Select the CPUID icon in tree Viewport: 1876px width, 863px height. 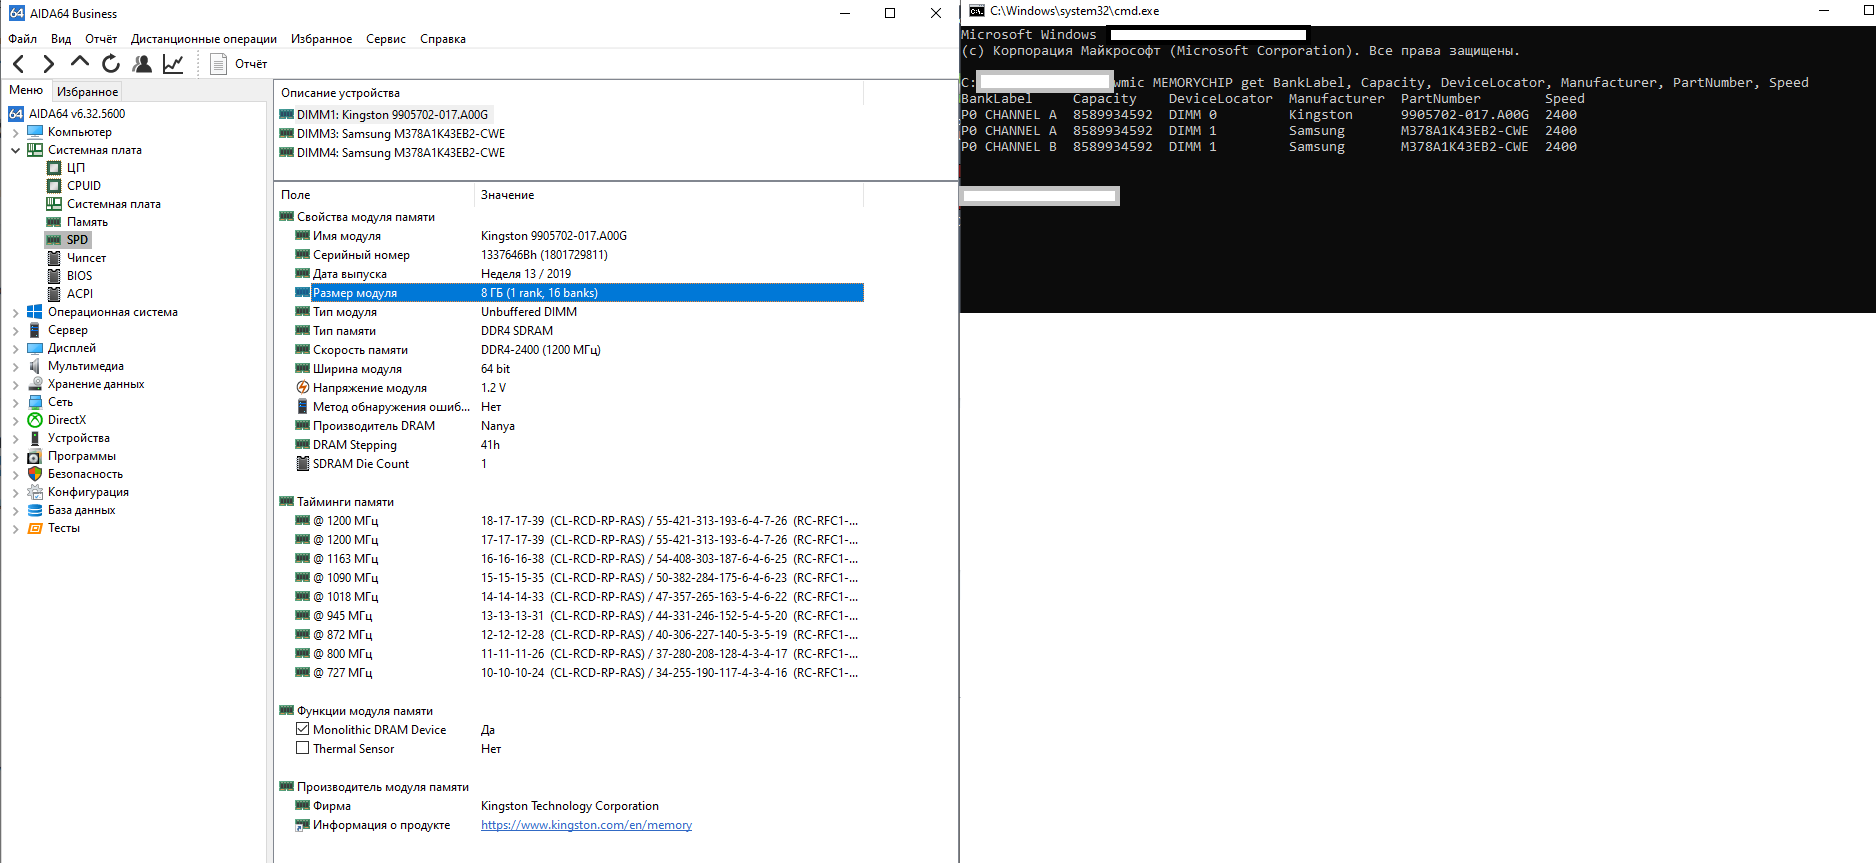pos(54,186)
